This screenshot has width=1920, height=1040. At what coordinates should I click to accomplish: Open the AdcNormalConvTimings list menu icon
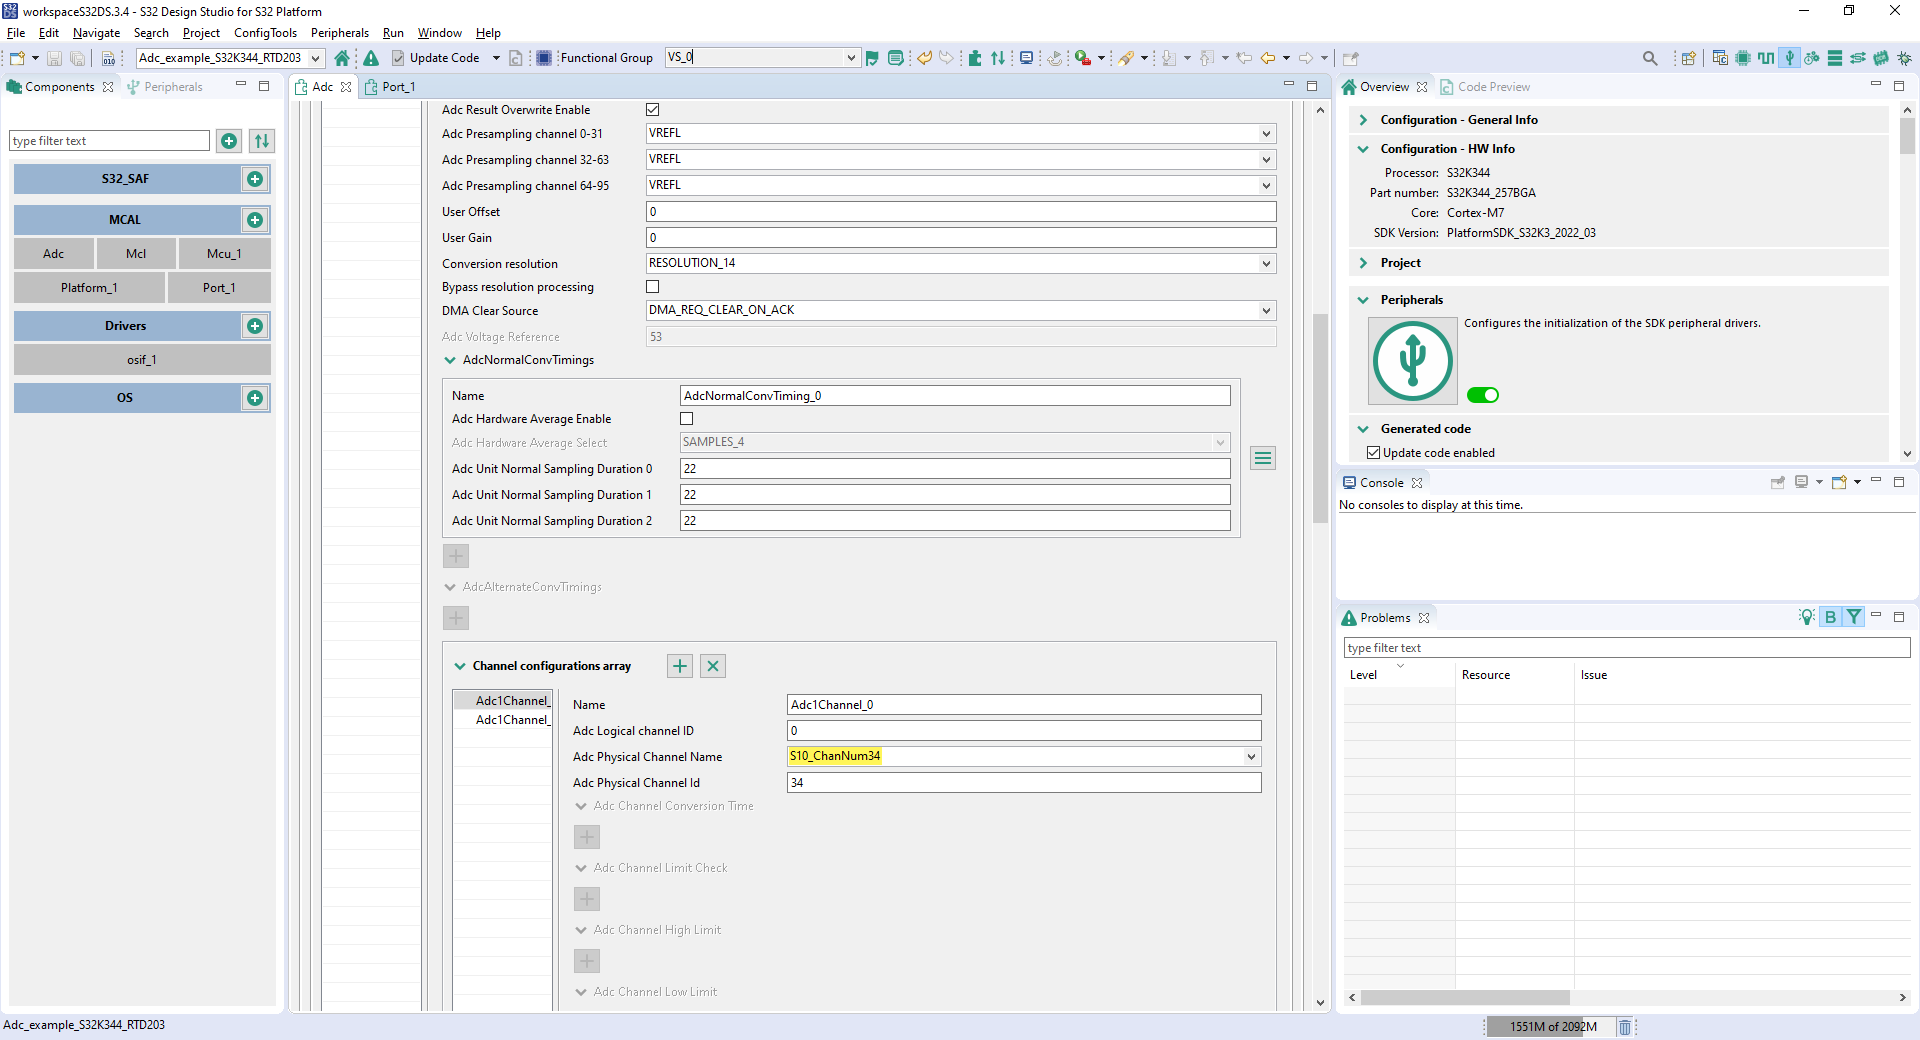click(x=1263, y=458)
